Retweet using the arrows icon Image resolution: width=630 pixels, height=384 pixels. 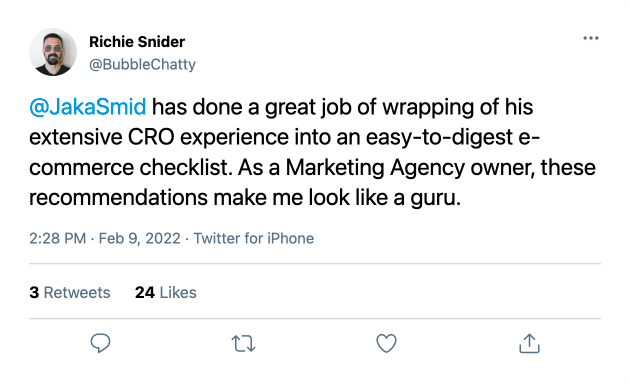click(x=243, y=344)
